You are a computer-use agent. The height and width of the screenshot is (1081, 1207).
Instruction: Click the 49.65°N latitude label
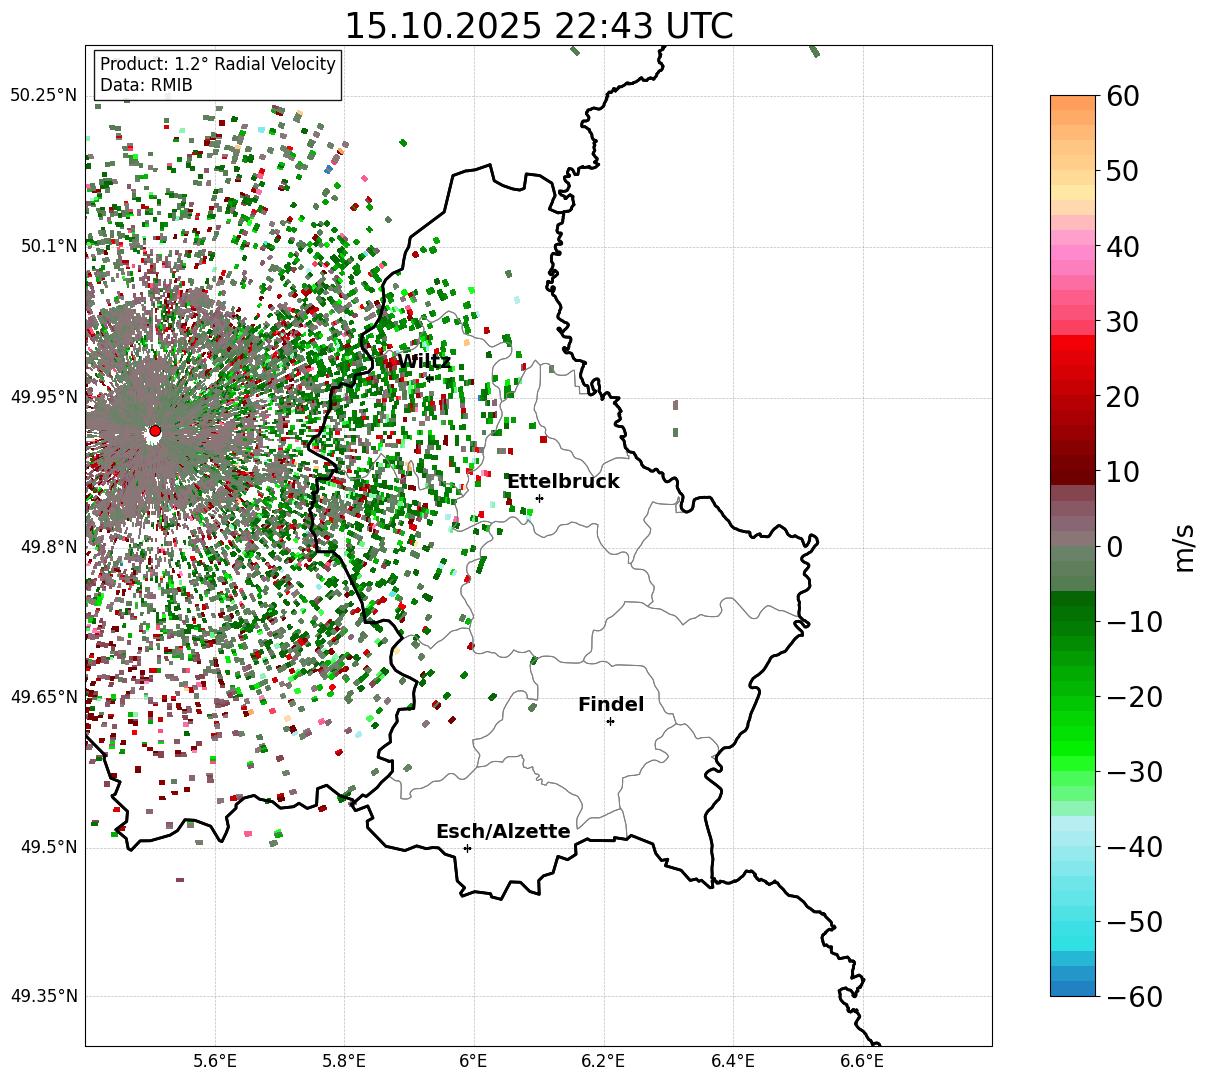pos(44,697)
